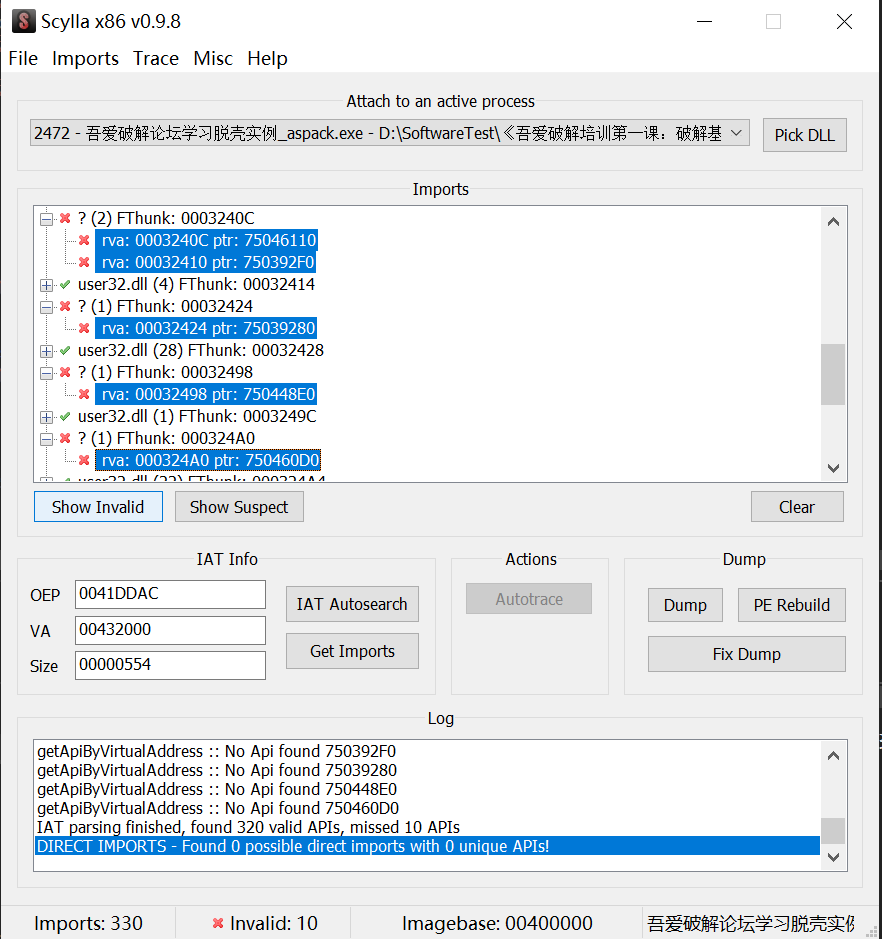Click the red X Invalid status bar icon
This screenshot has height=939, width=882.
click(217, 923)
